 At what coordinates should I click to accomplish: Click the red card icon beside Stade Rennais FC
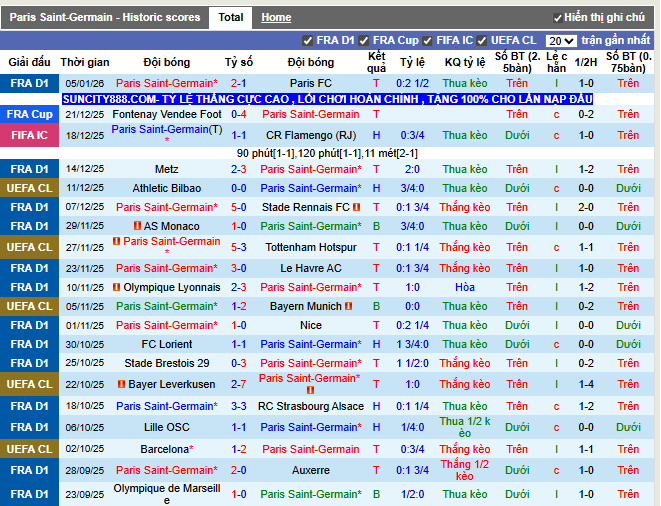pos(357,207)
